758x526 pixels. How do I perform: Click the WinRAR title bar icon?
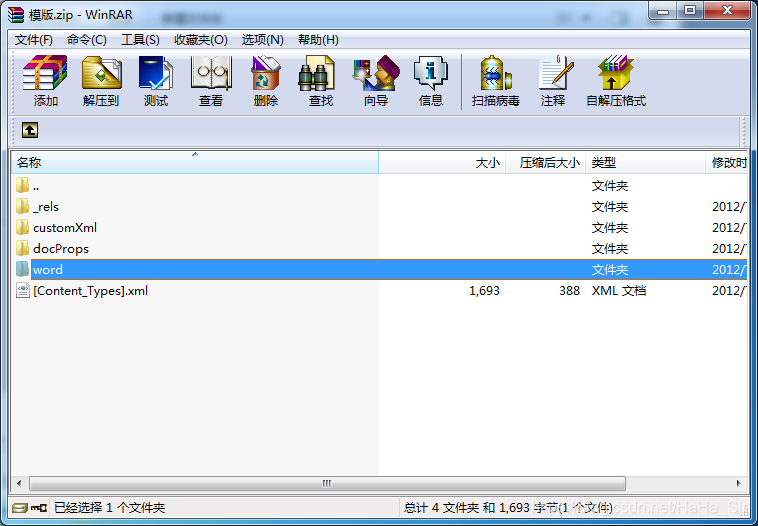point(16,15)
